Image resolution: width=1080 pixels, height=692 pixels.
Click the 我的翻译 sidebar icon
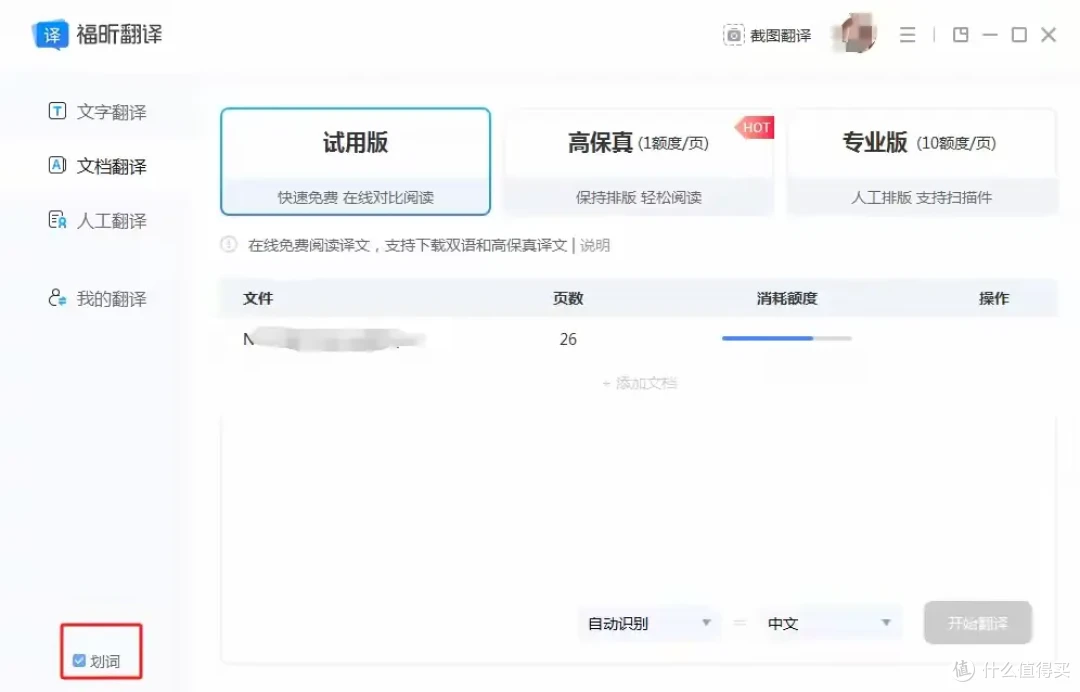tap(57, 297)
